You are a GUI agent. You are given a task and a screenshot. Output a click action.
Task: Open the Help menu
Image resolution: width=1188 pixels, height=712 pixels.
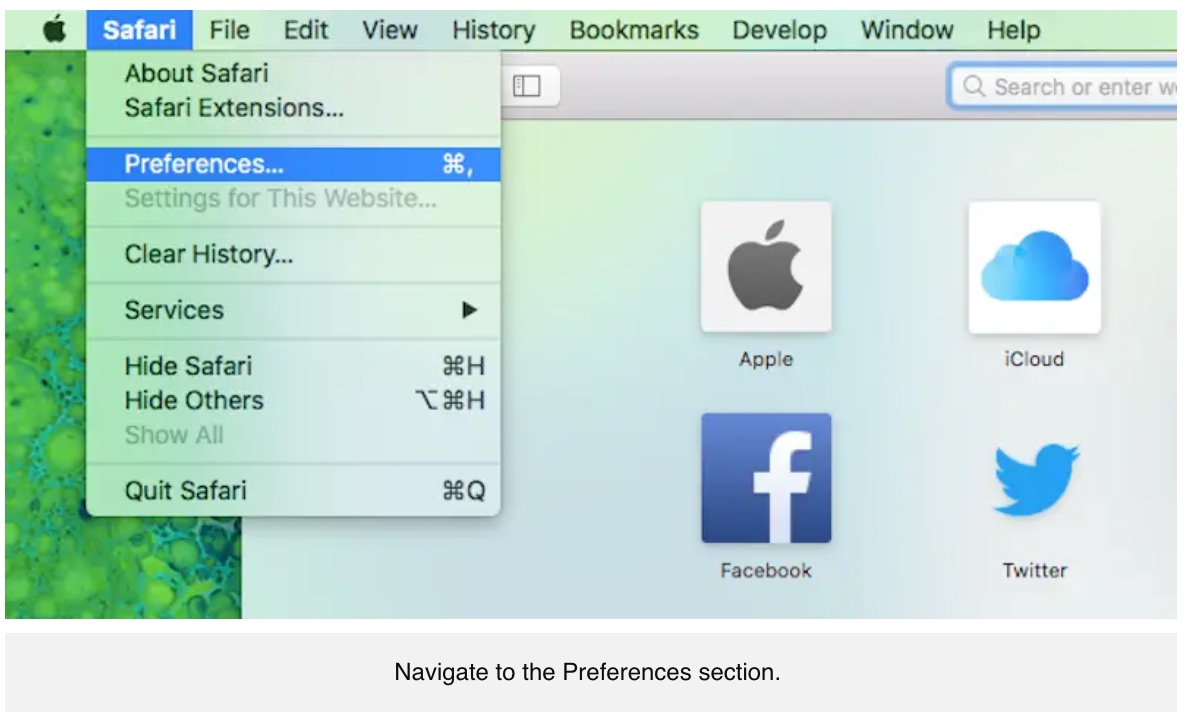1014,30
